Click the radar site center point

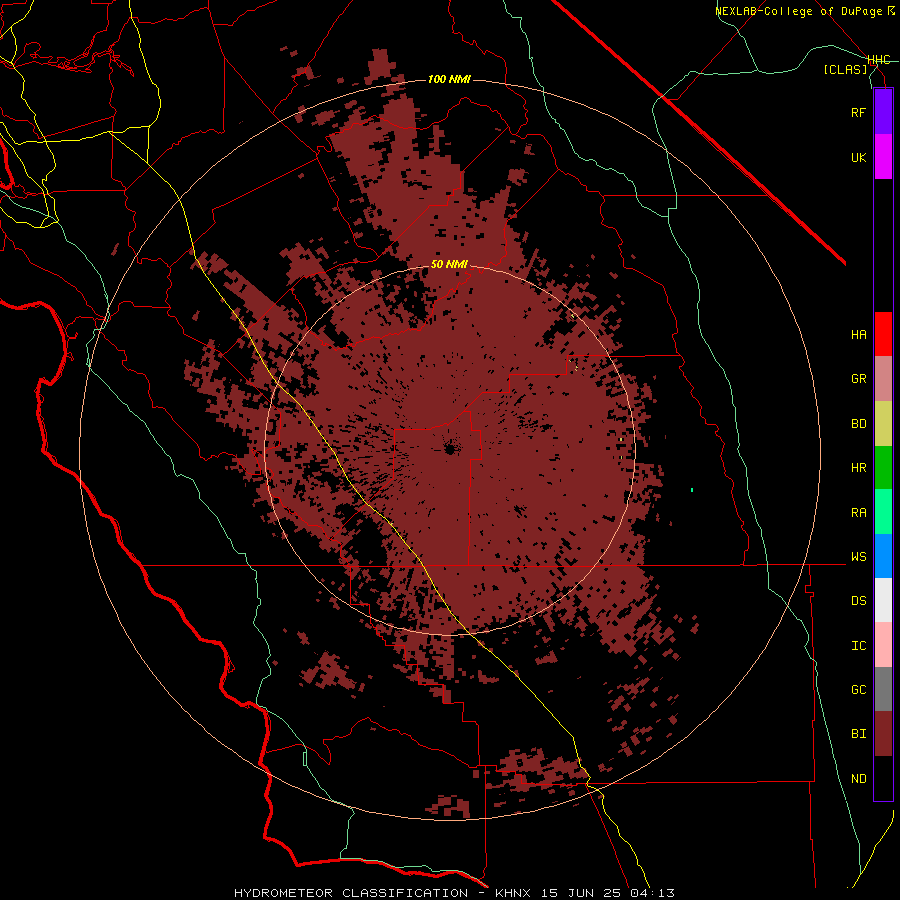[x=450, y=448]
